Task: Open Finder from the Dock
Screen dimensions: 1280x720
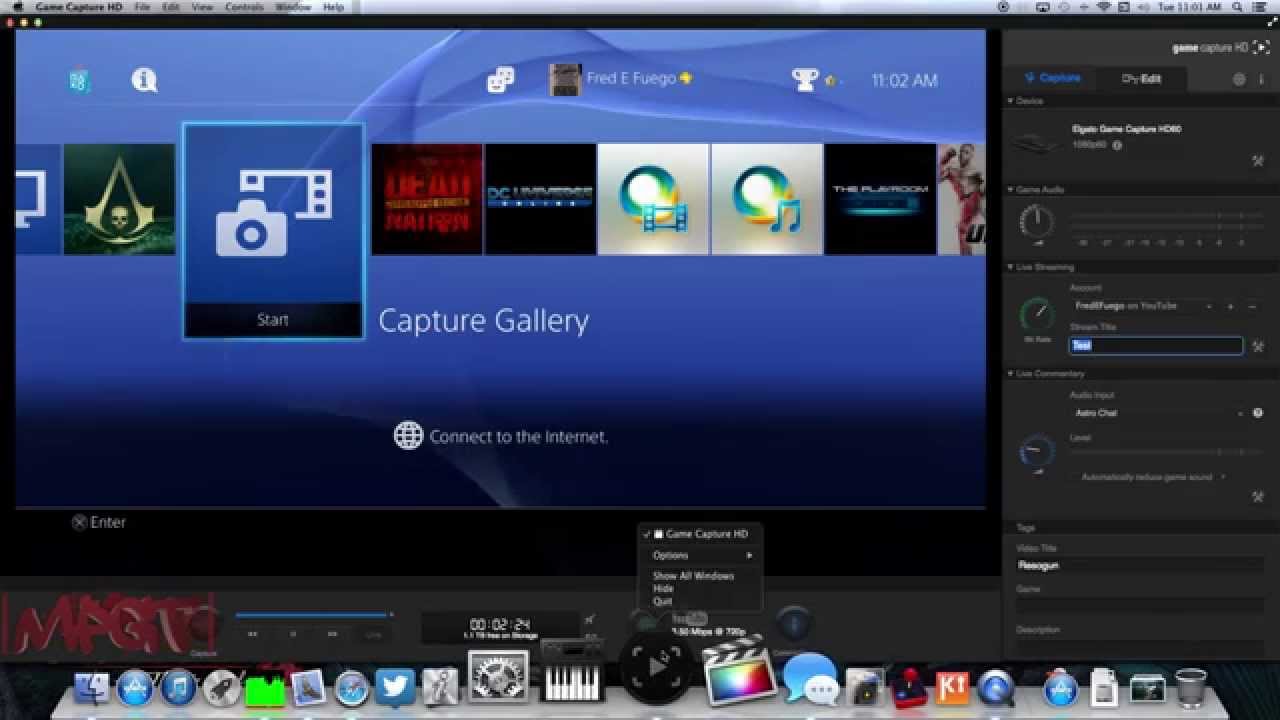Action: click(x=91, y=688)
